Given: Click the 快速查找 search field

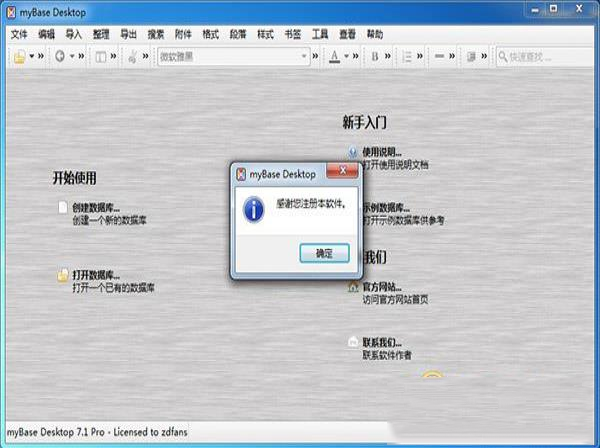Looking at the screenshot, I should point(545,56).
